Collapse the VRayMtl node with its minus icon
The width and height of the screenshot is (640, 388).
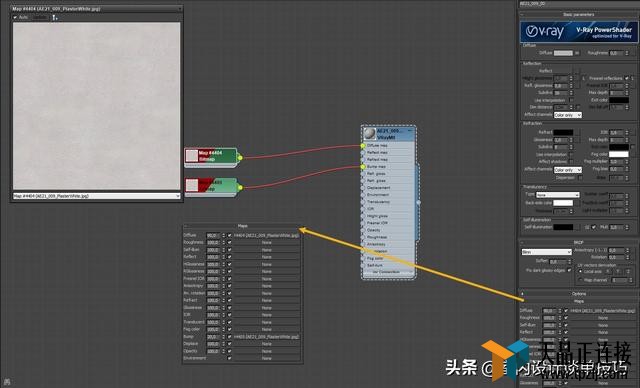tap(410, 131)
